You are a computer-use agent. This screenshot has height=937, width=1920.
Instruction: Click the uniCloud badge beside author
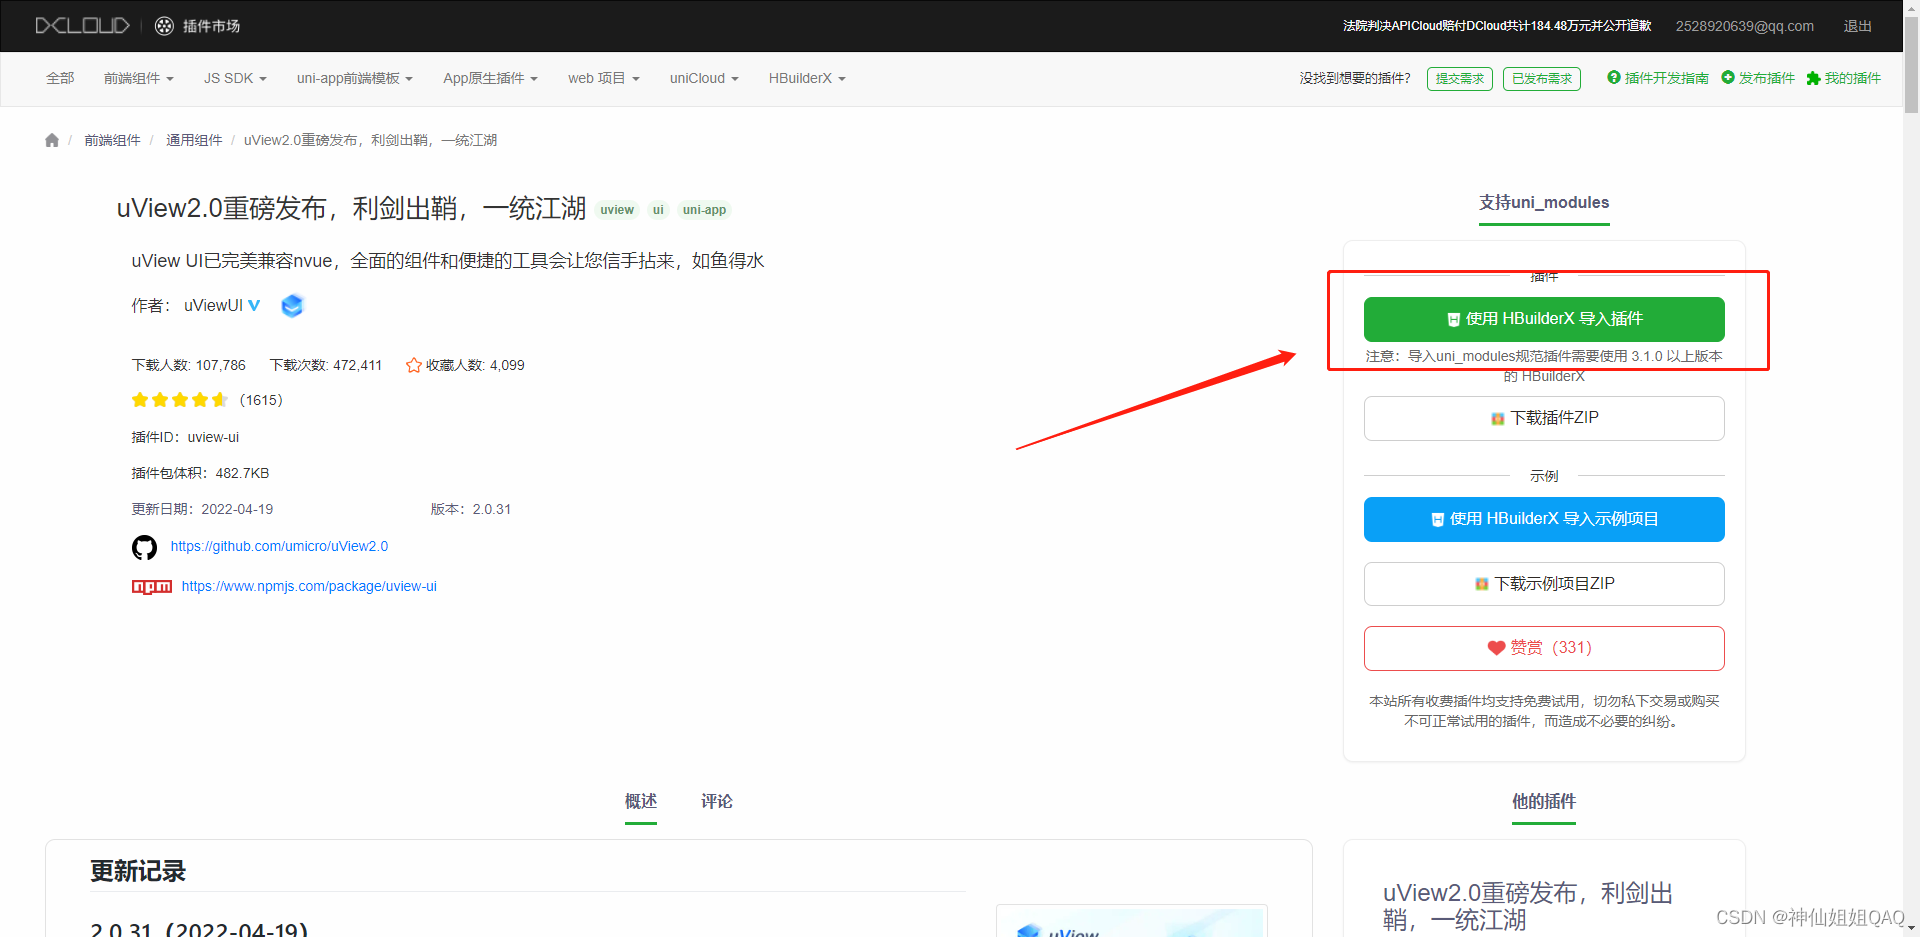pos(292,306)
